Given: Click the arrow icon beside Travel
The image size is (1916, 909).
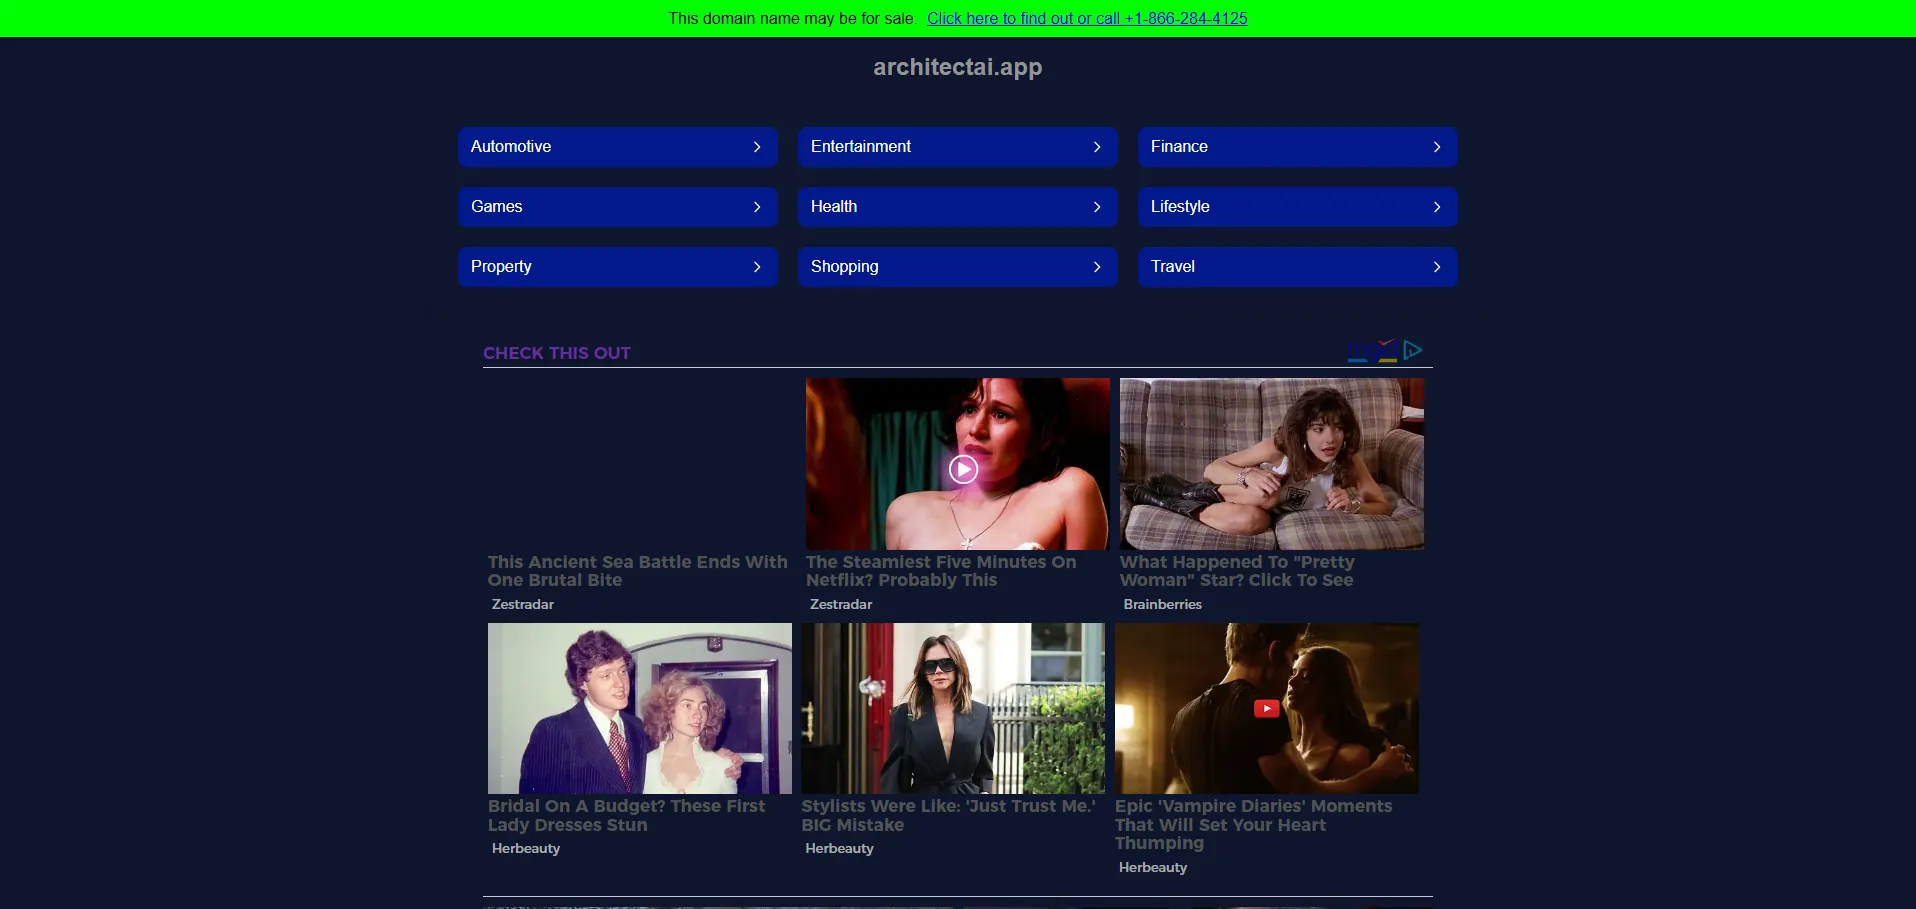Looking at the screenshot, I should (x=1437, y=267).
